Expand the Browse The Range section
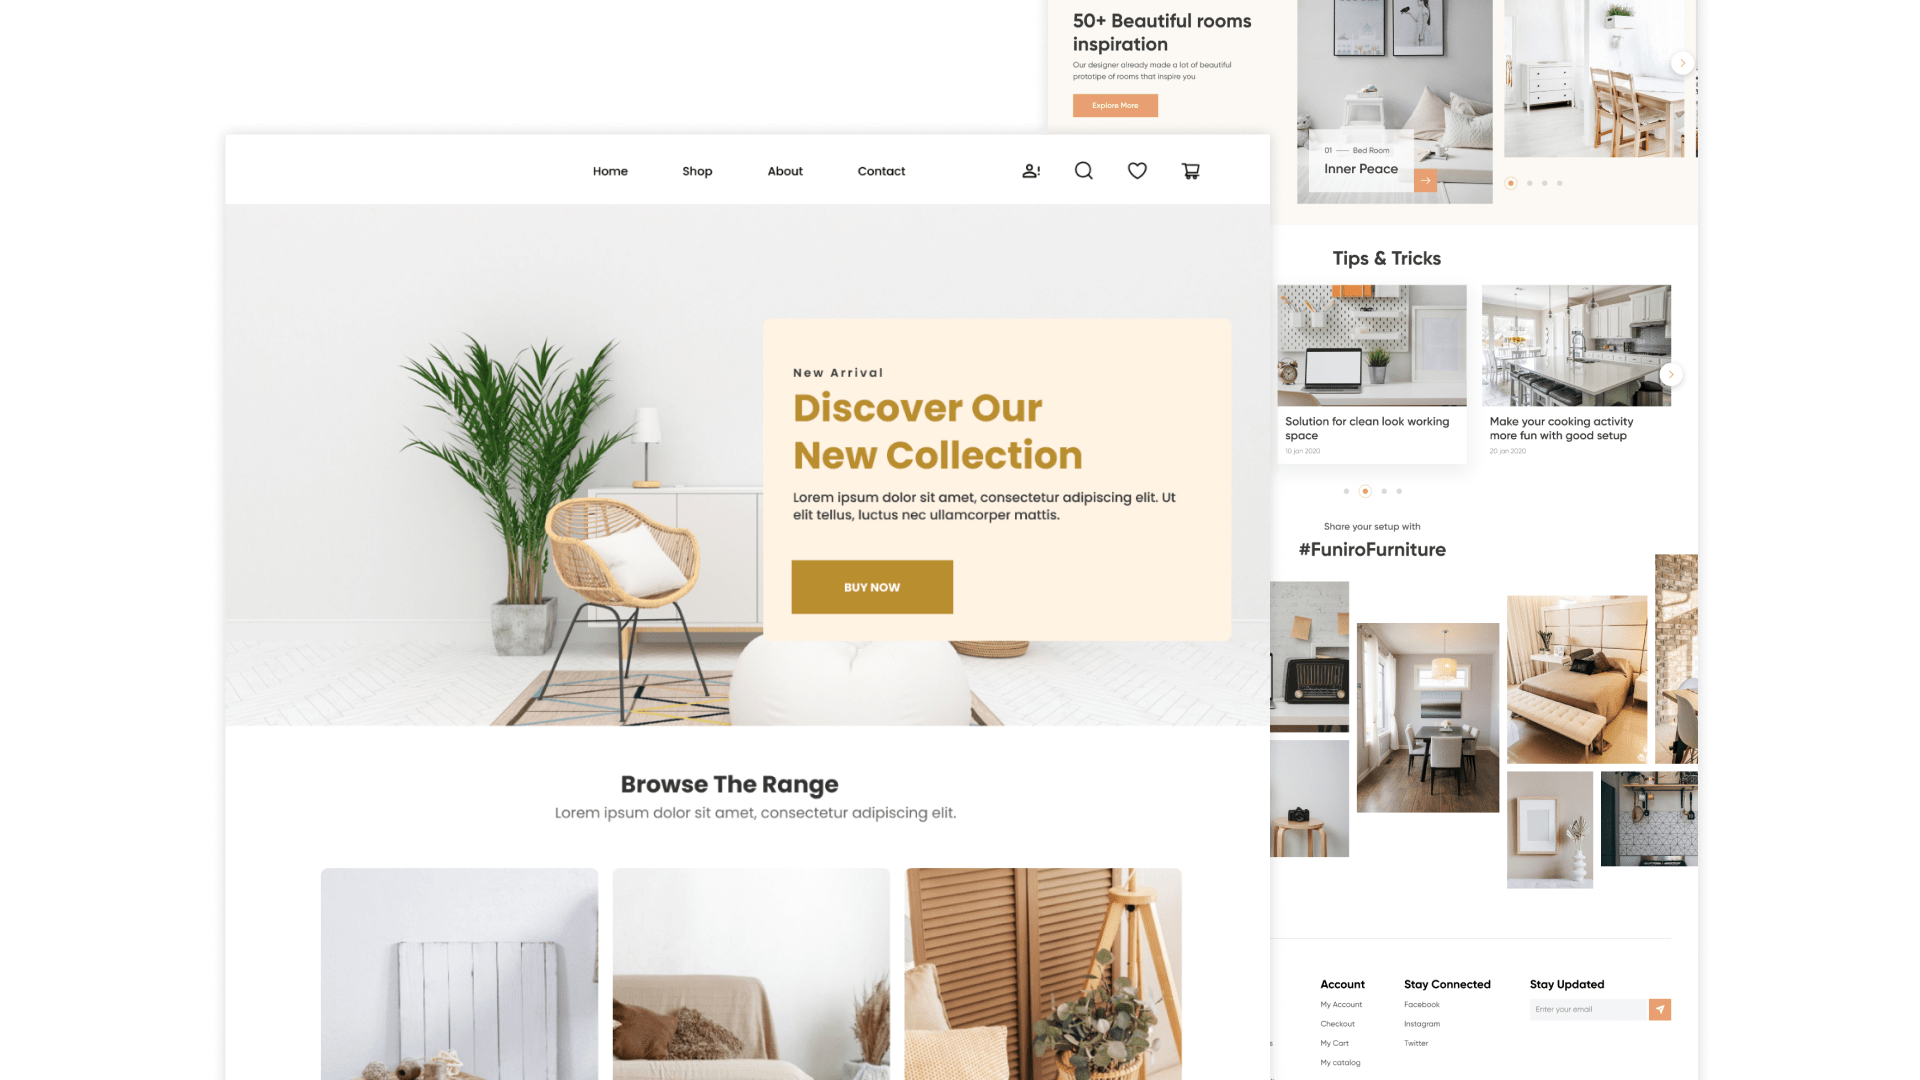Image resolution: width=1920 pixels, height=1080 pixels. (729, 785)
